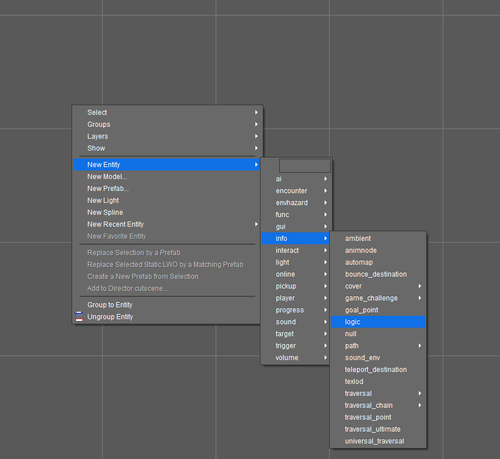Open New Recent Entity submenu

click(x=166, y=224)
